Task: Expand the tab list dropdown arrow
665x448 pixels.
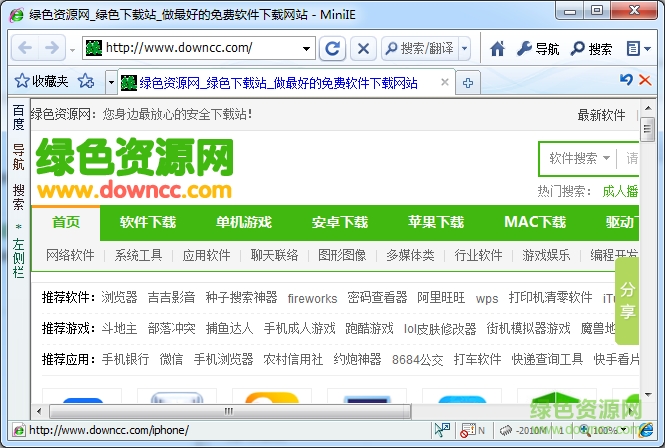Action: pos(111,82)
